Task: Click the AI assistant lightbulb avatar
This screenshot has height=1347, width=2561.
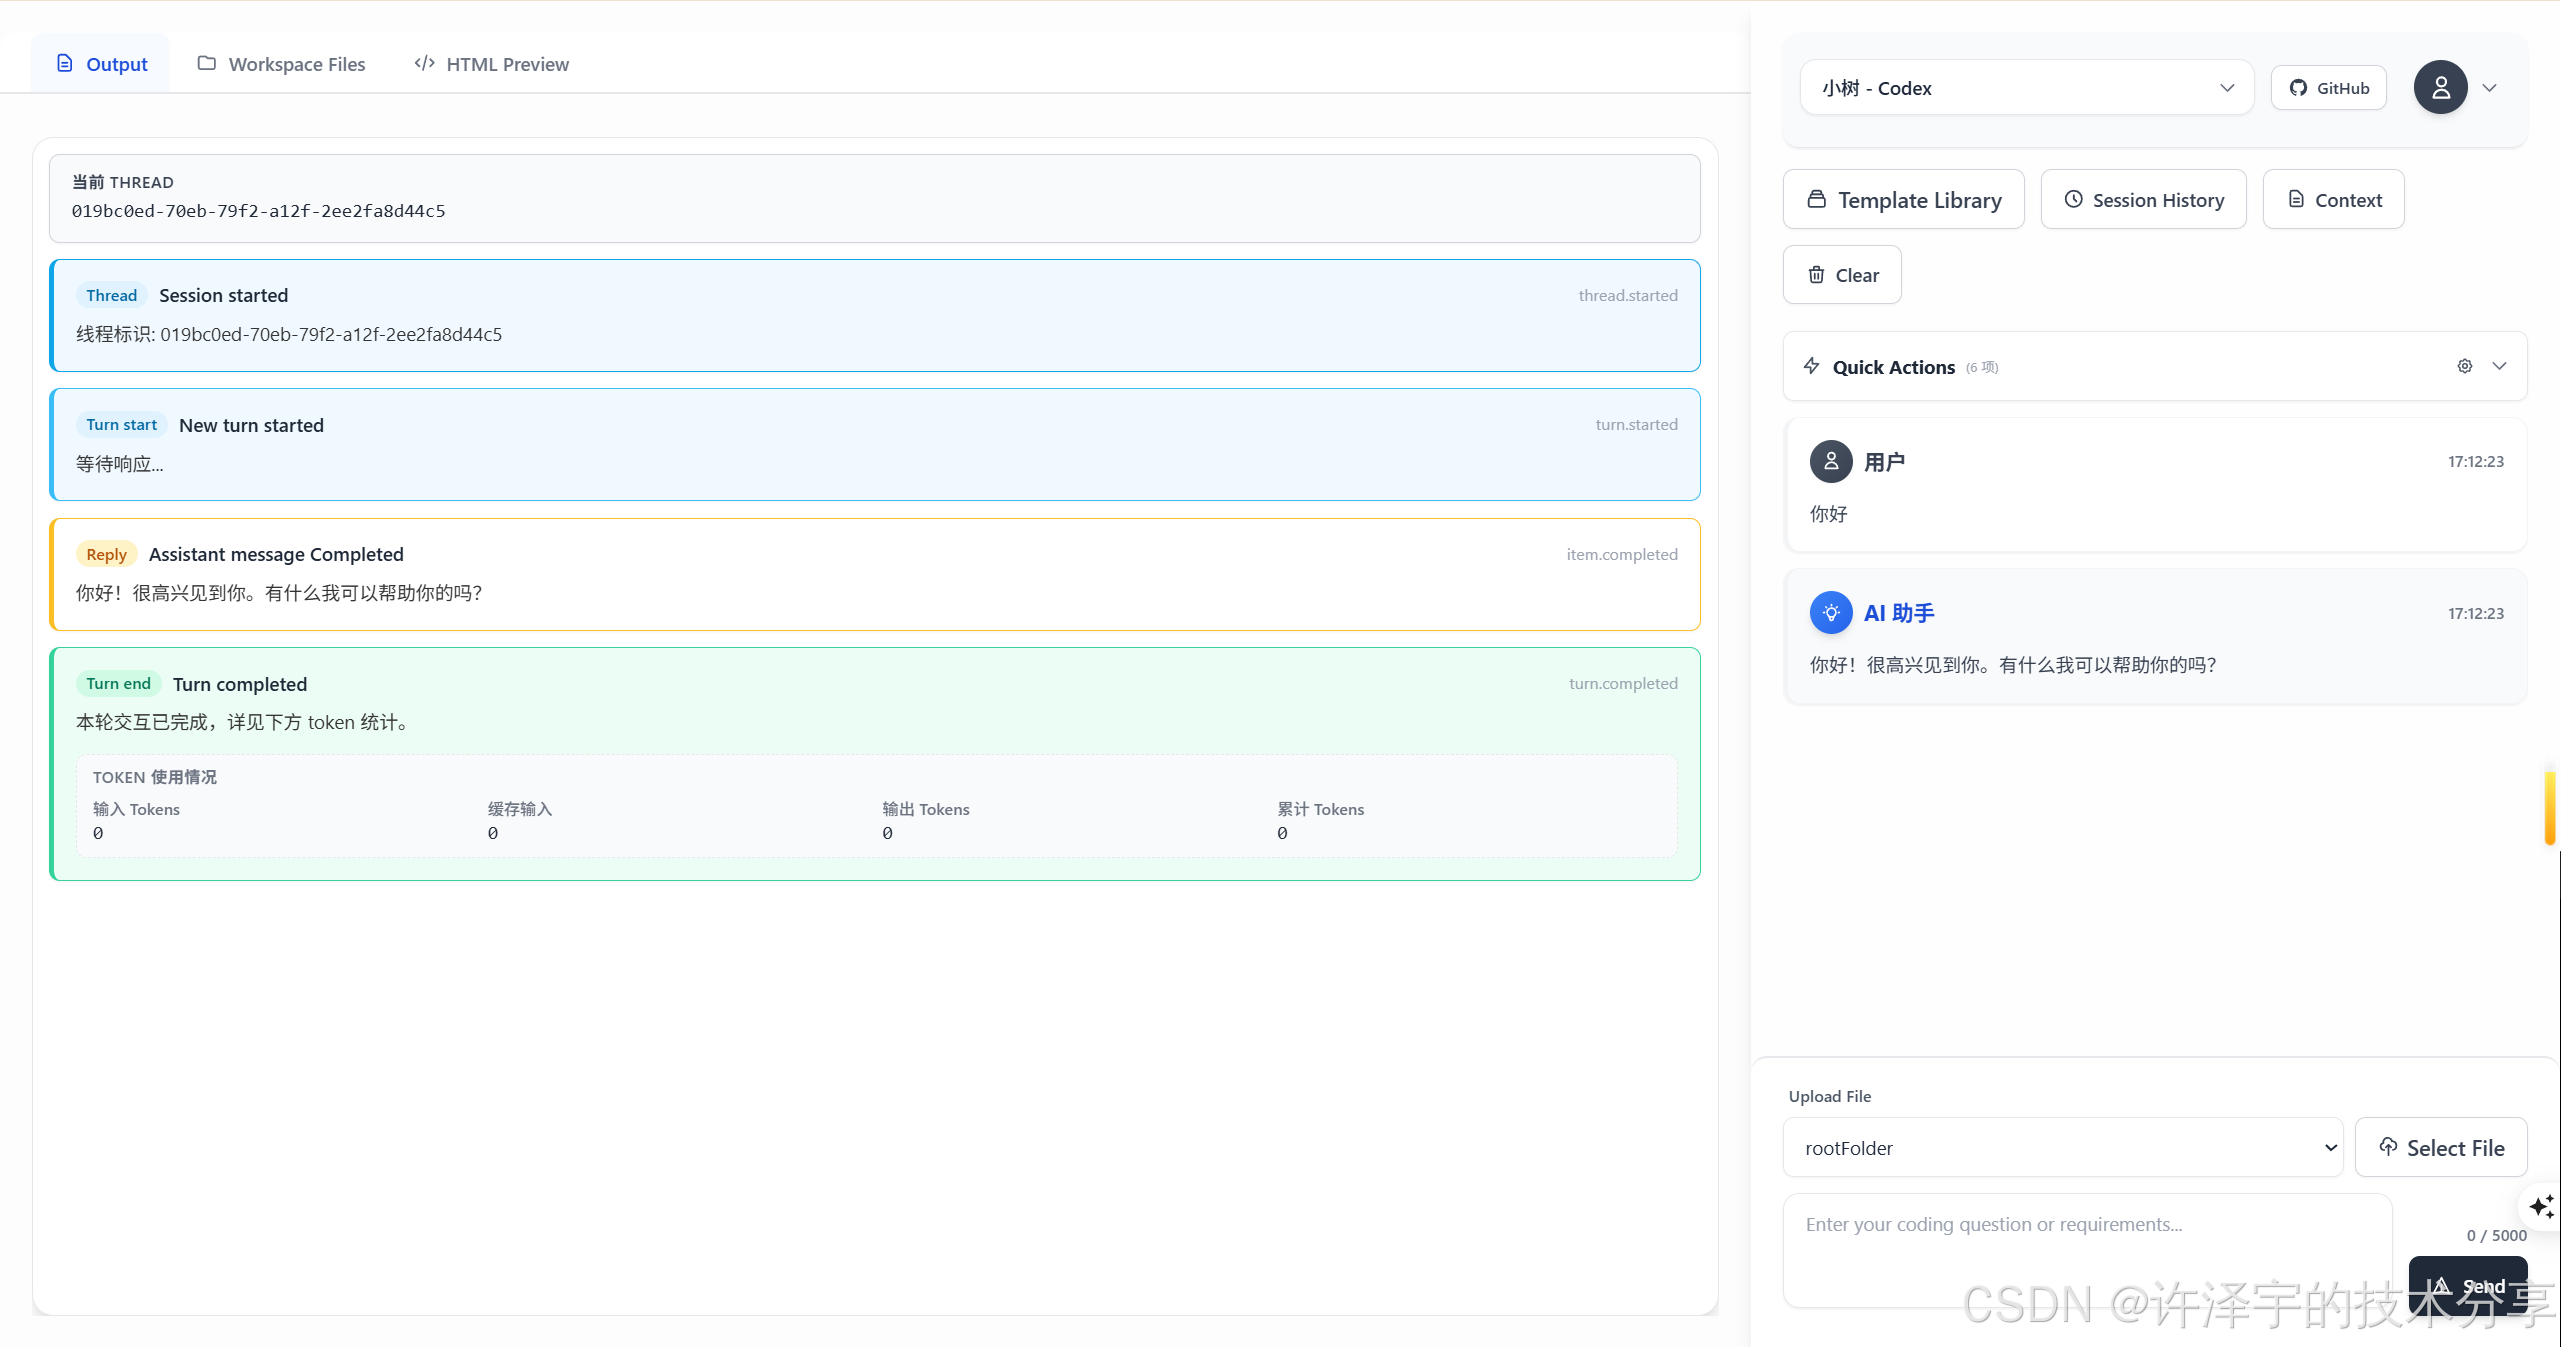Action: coord(1830,613)
